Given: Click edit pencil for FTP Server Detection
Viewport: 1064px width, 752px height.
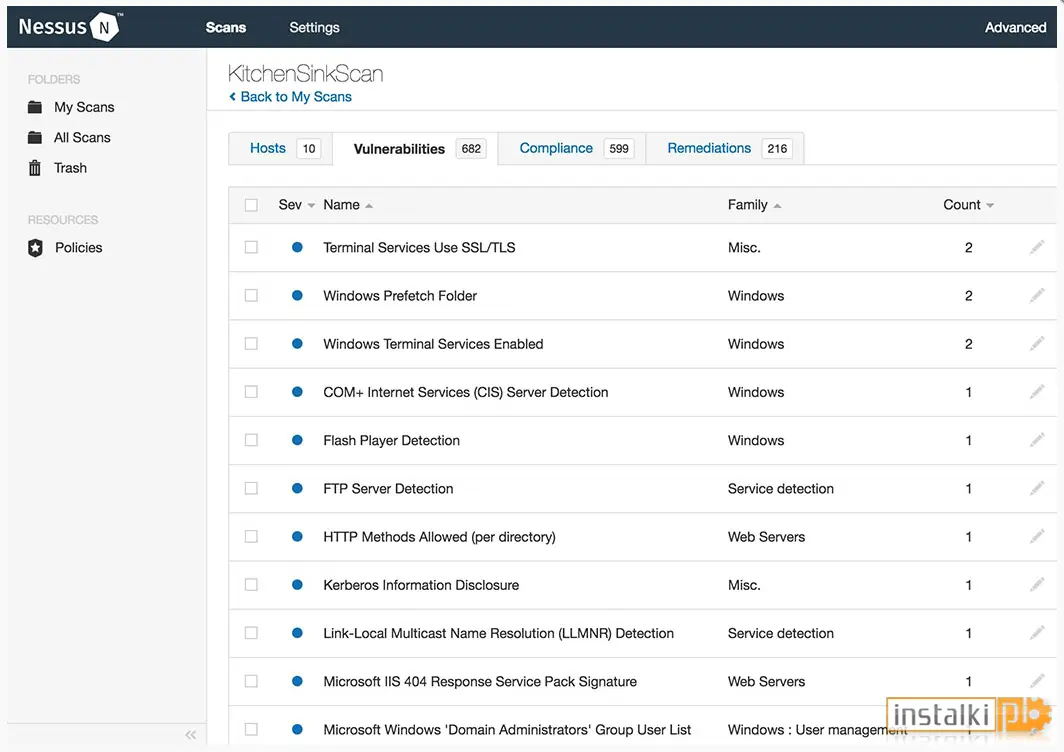Looking at the screenshot, I should click(x=1037, y=488).
